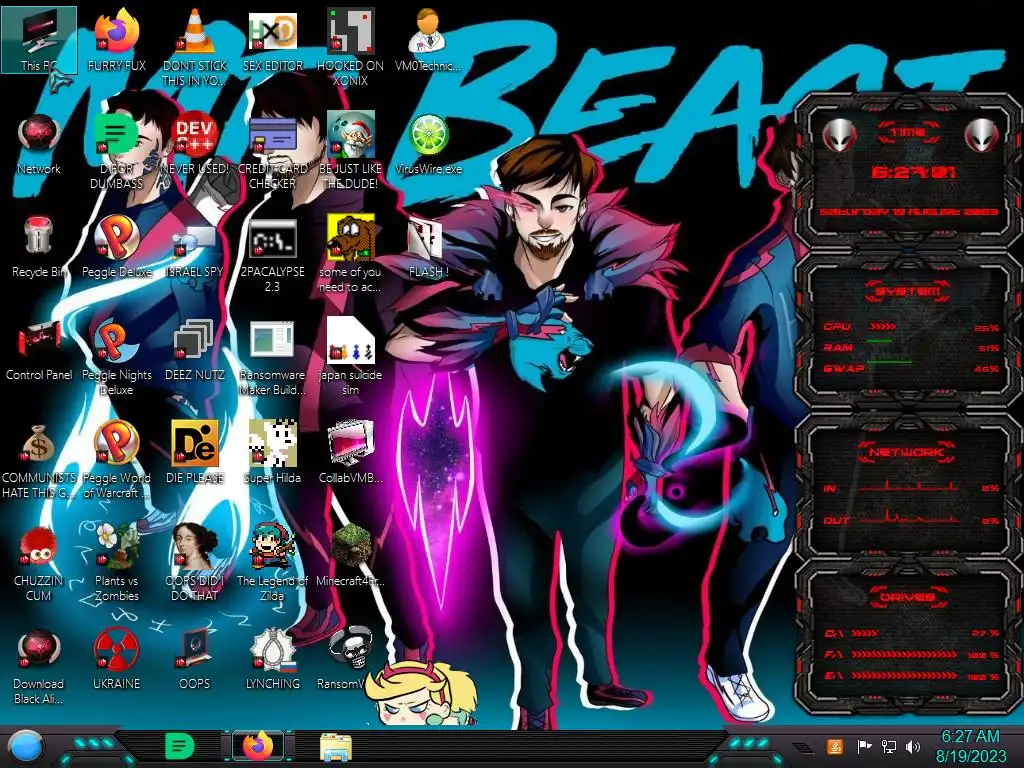Select the OOPS DID I DO THAT portrait icon
Screen dimensions: 1024x768
click(195, 563)
